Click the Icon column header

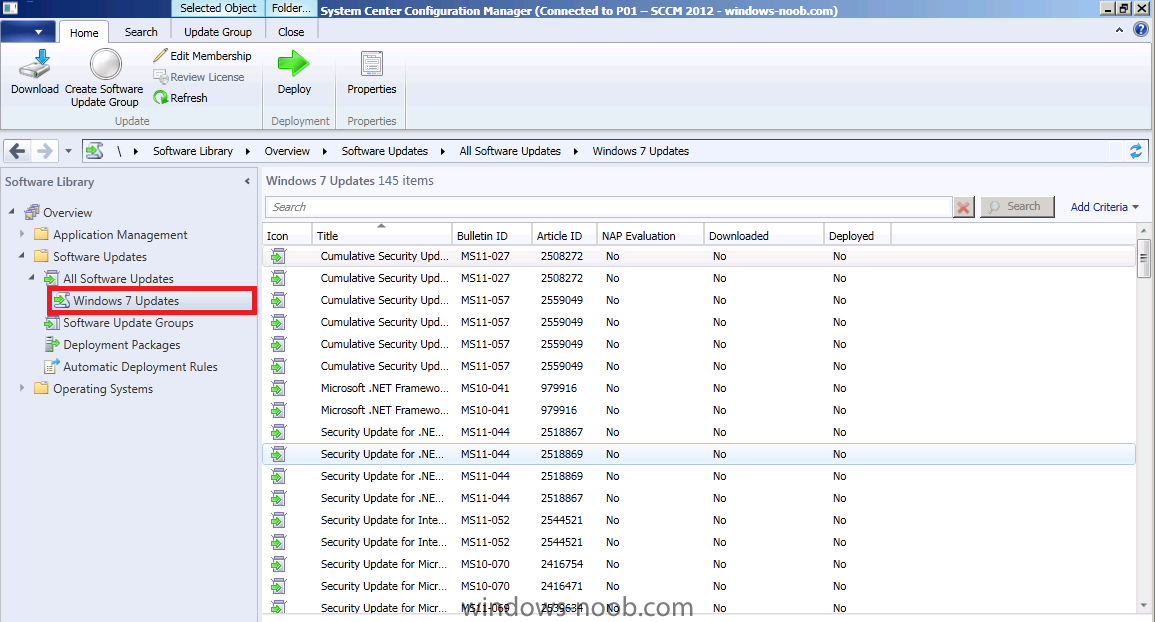pos(287,236)
